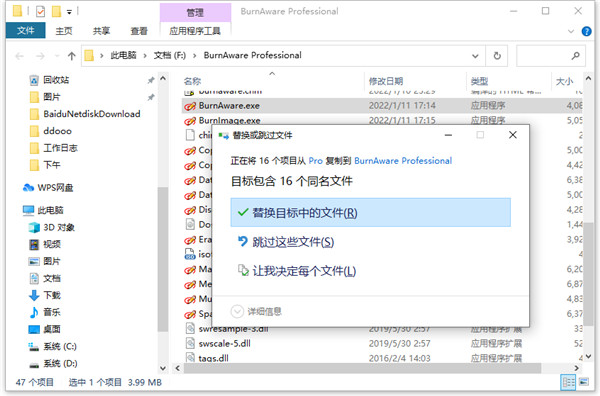Switch to details view layout icon
600x396 pixels.
568,382
